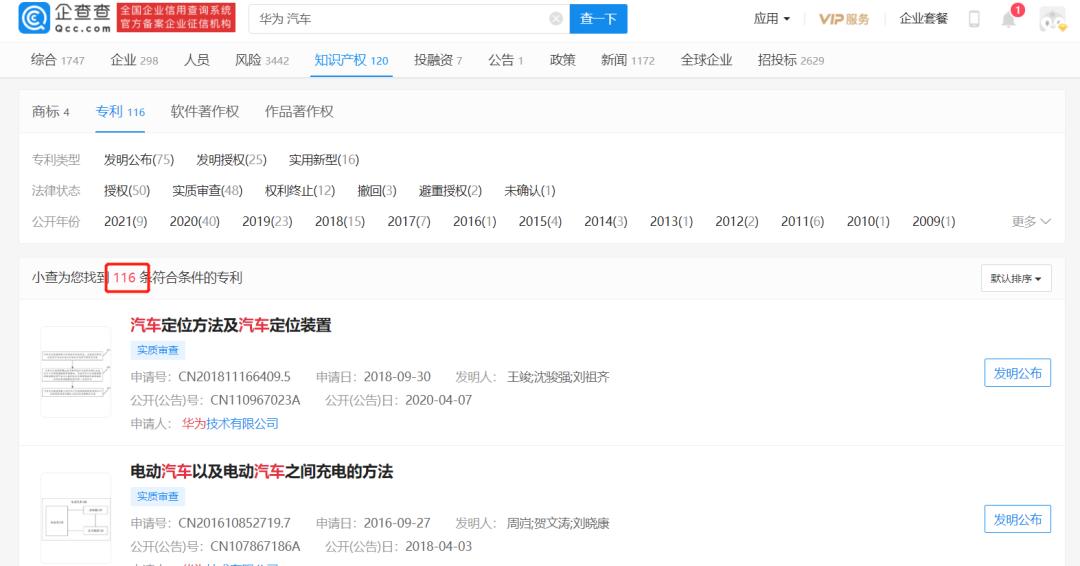Clear the search box with the X icon
The image size is (1080, 566).
point(556,19)
